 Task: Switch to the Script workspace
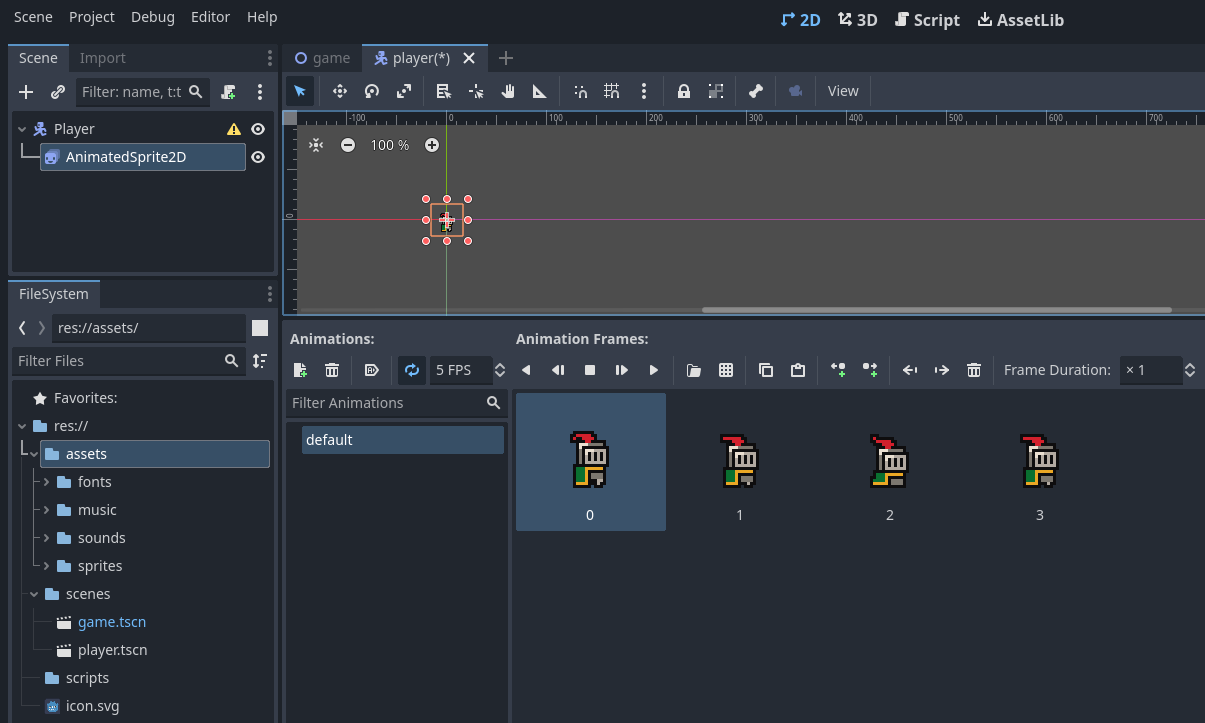point(927,20)
